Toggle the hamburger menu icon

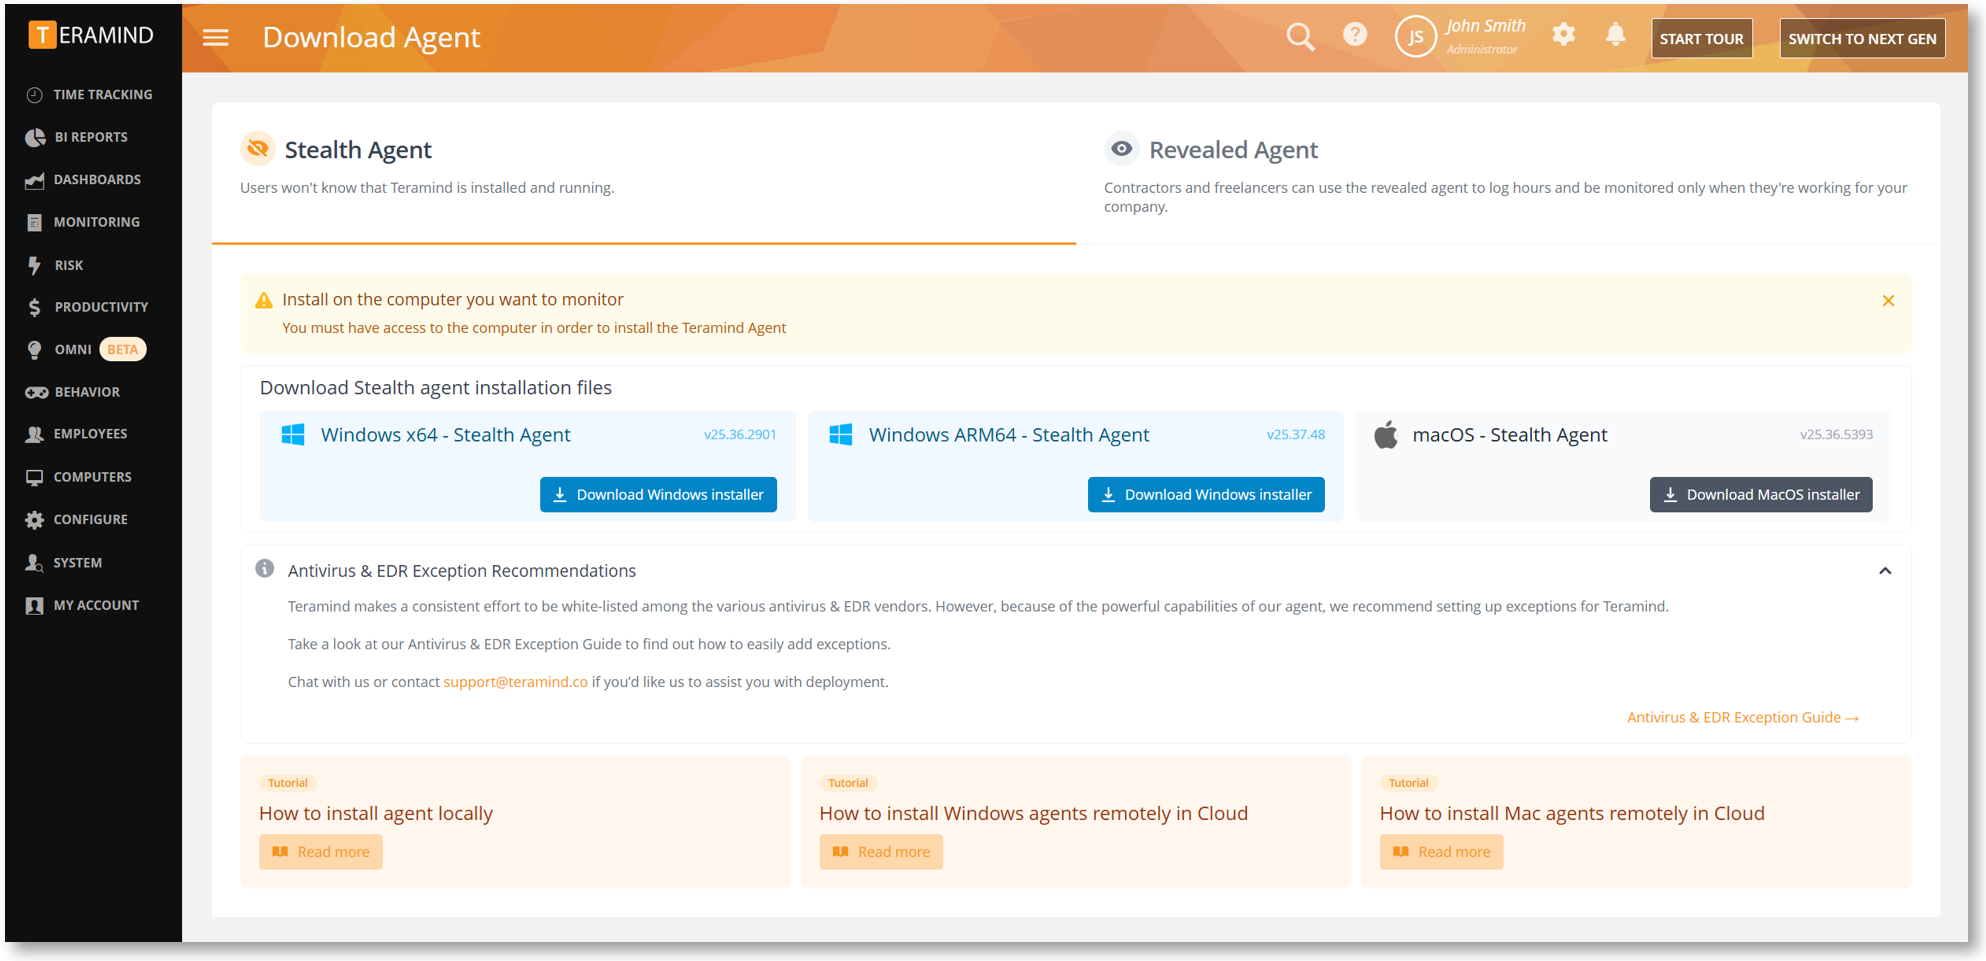coord(216,38)
